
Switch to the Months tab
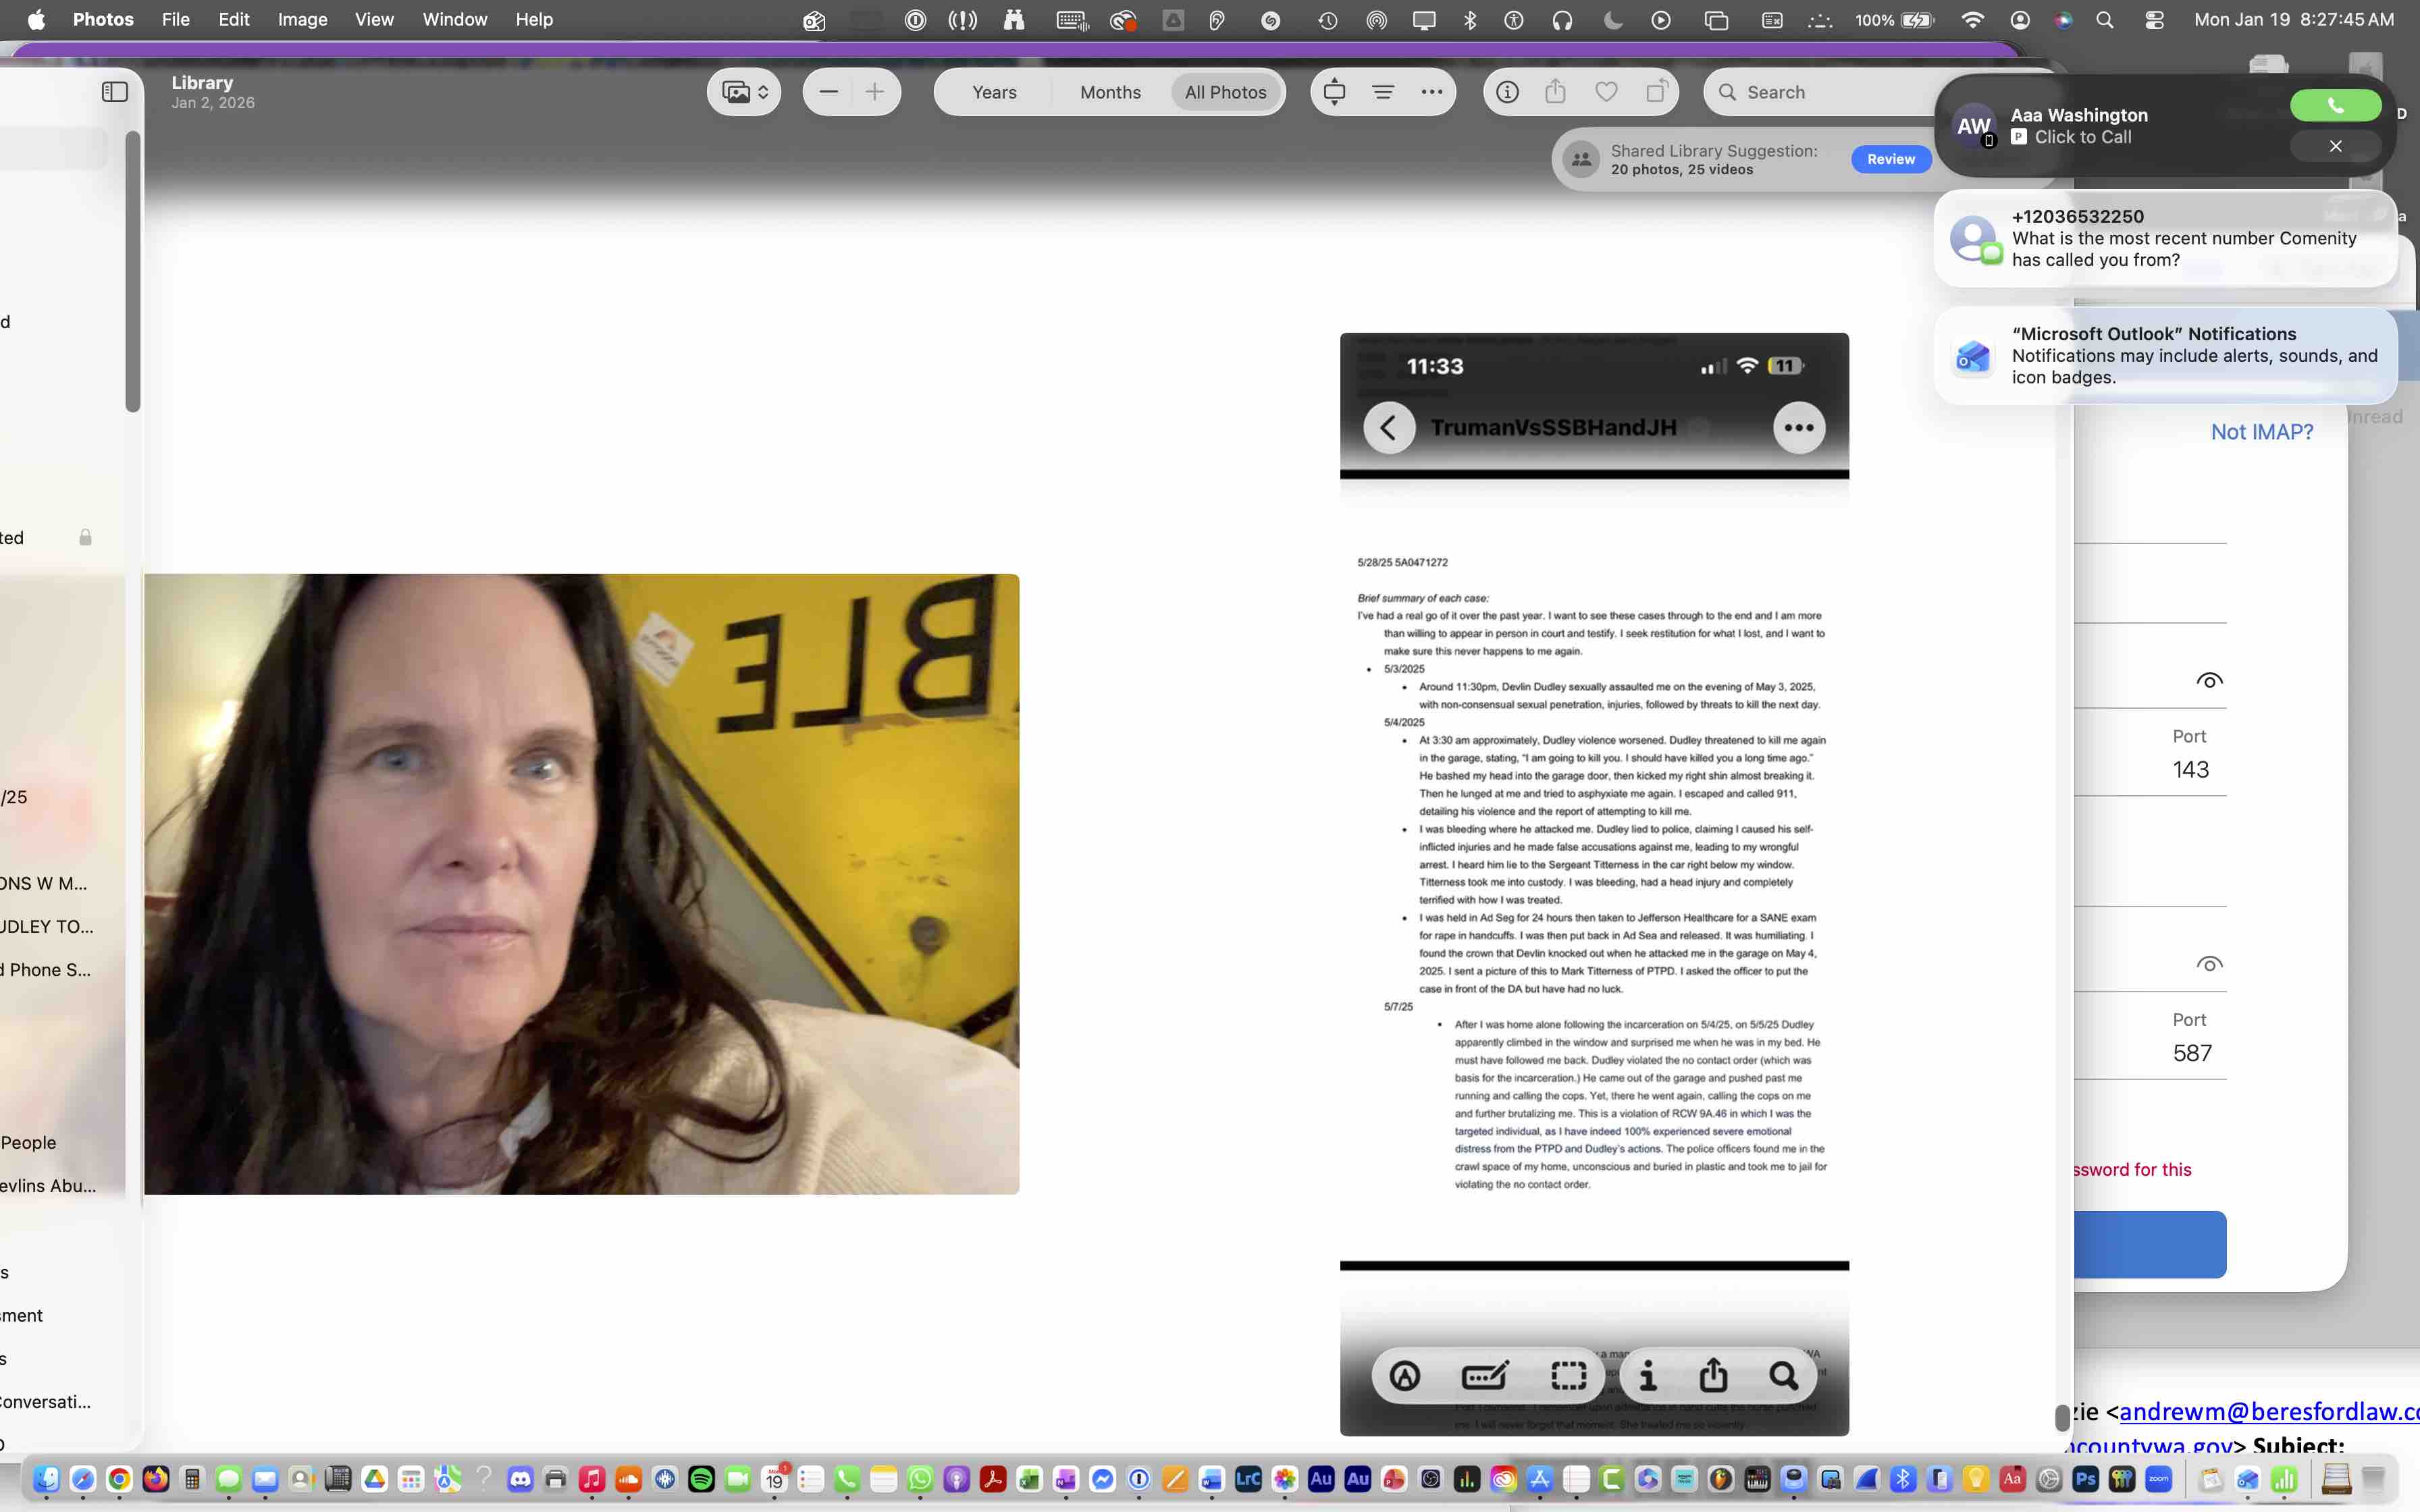click(x=1110, y=92)
